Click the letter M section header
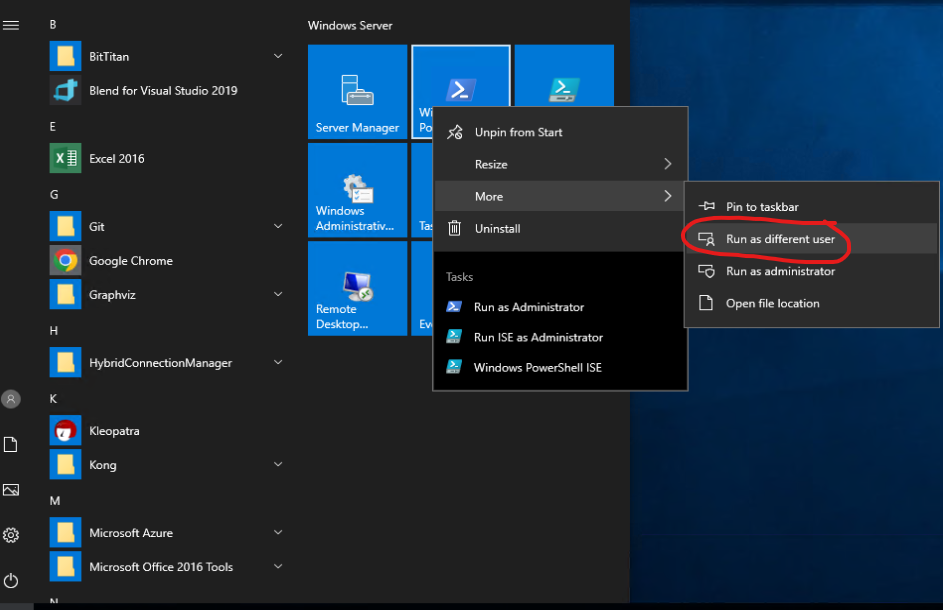Screen dimensions: 943x610 [x=55, y=501]
